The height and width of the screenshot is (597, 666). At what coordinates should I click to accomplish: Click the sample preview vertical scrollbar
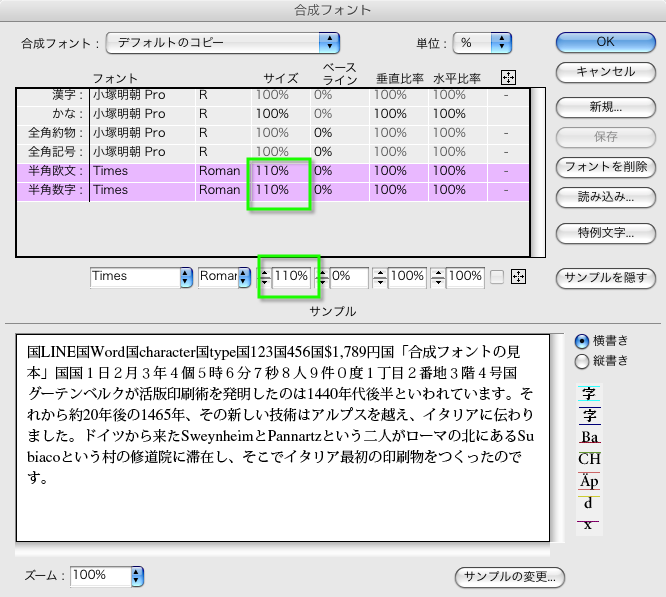pos(557,438)
